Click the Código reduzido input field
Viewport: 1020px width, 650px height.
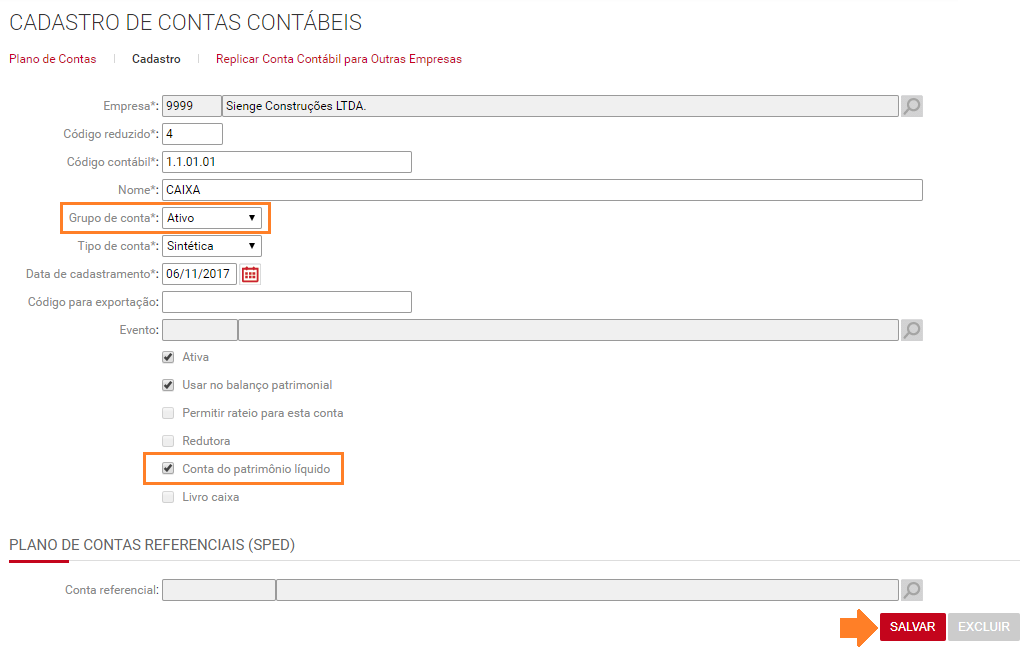tap(193, 134)
